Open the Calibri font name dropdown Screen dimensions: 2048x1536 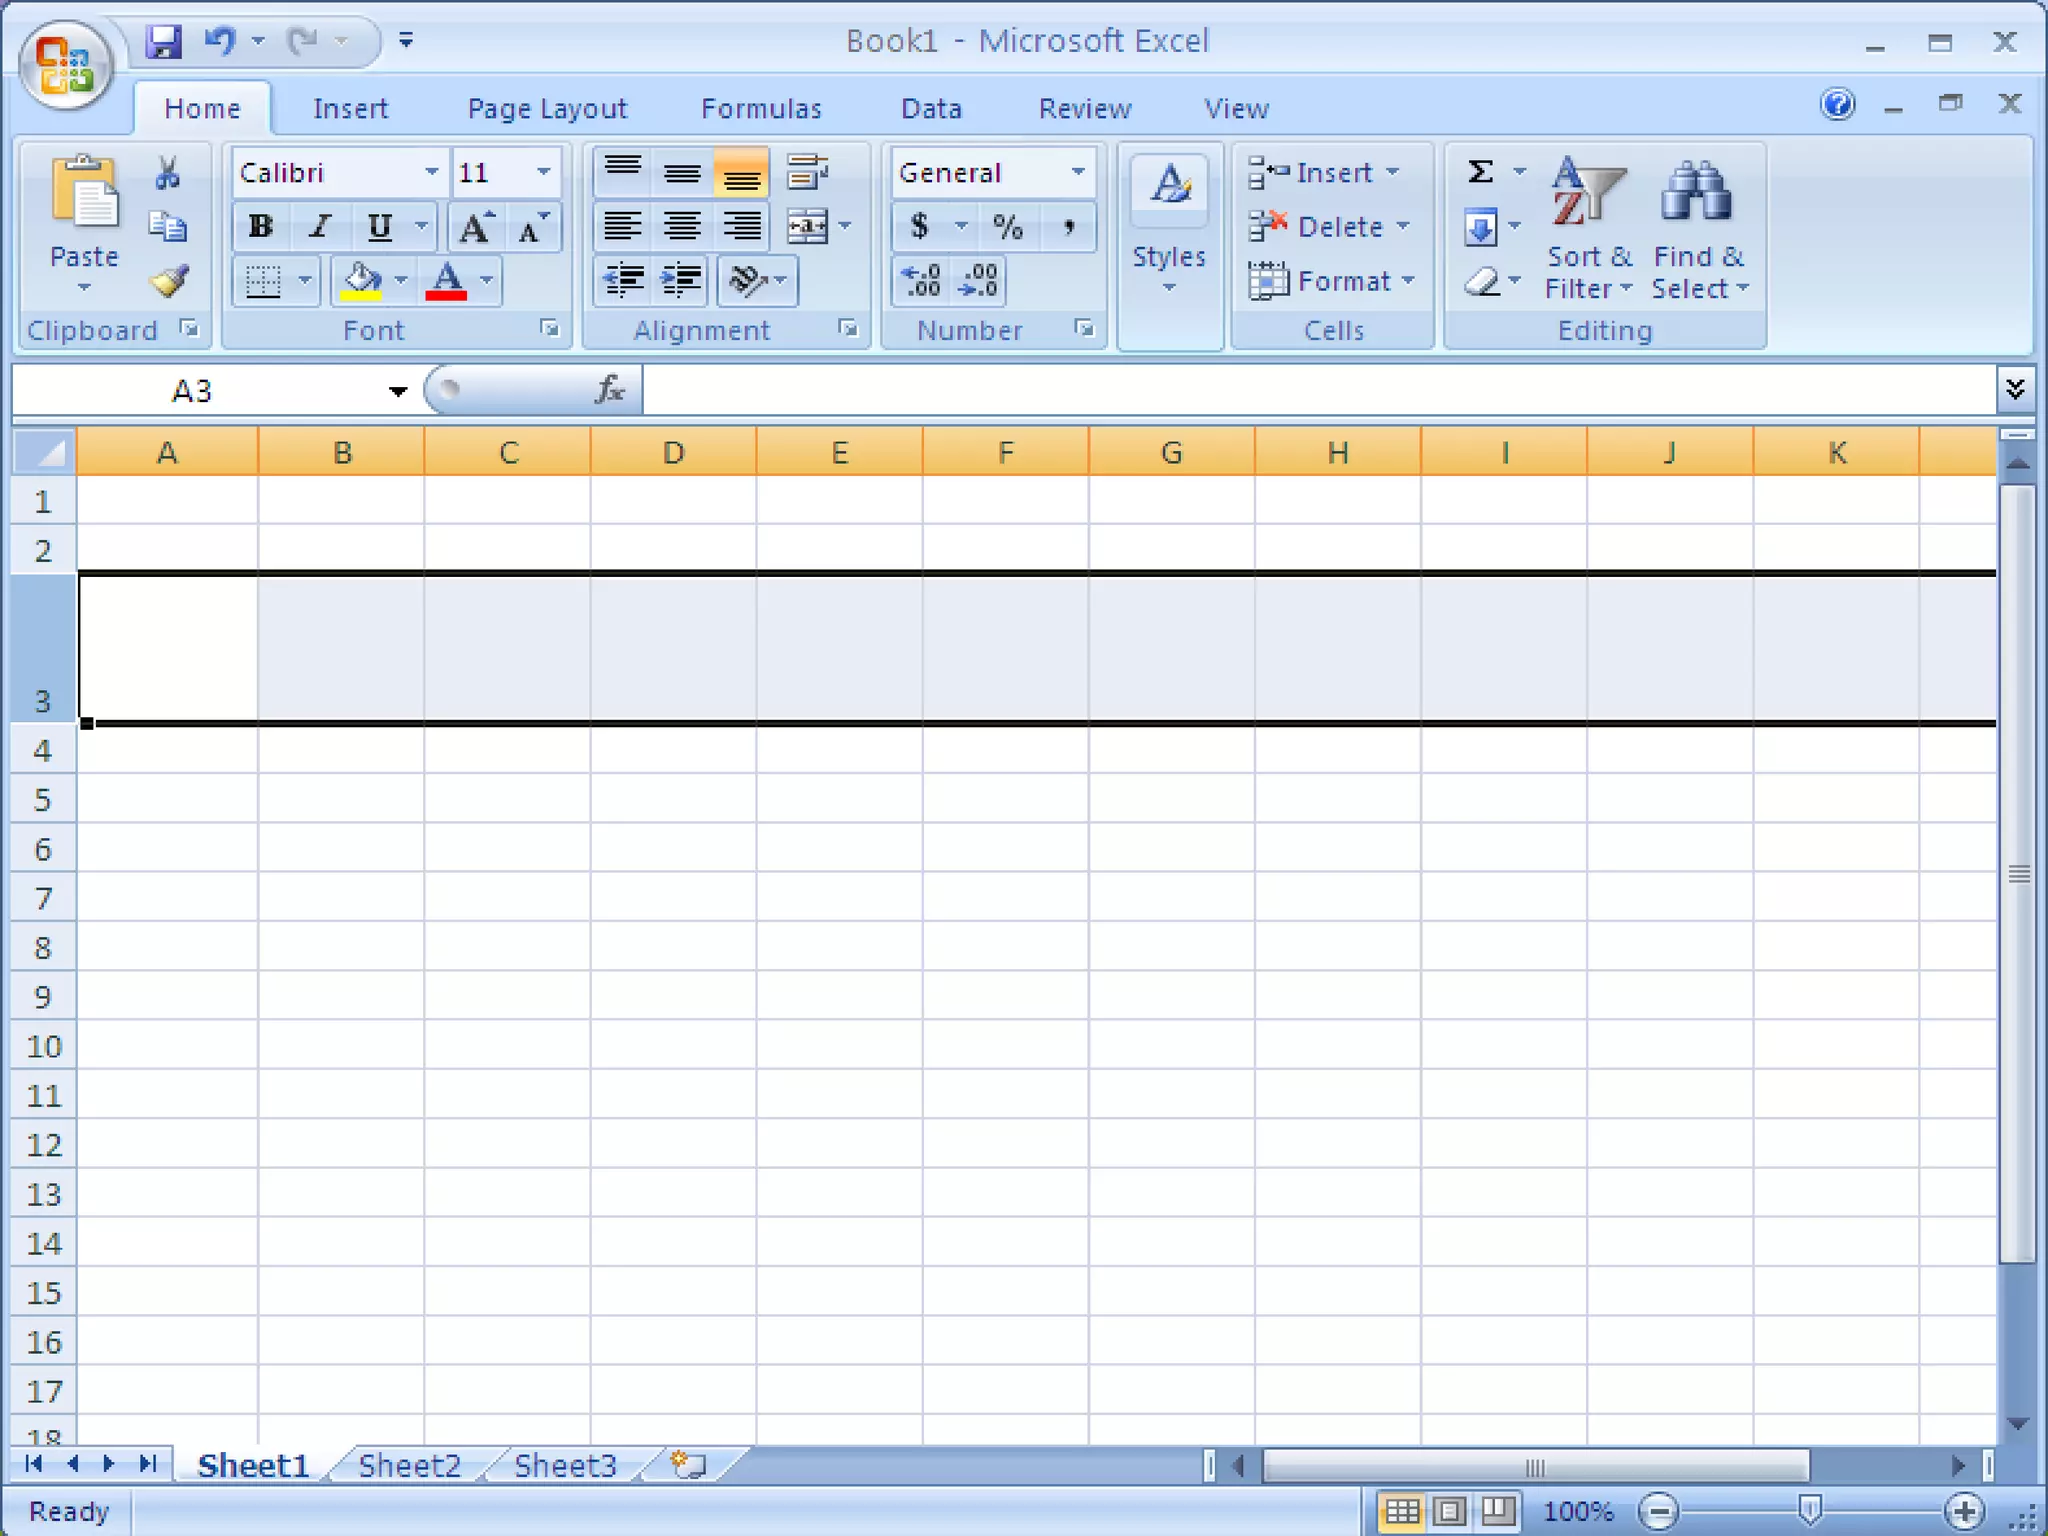click(x=431, y=172)
